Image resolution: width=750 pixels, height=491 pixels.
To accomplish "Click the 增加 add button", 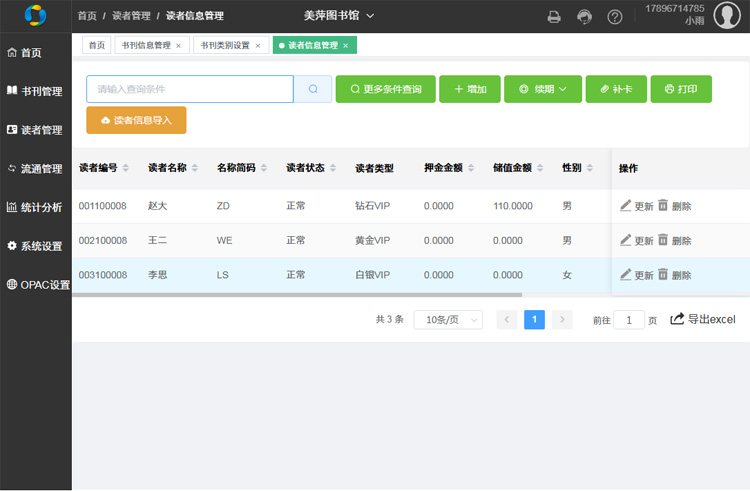I will 469,89.
